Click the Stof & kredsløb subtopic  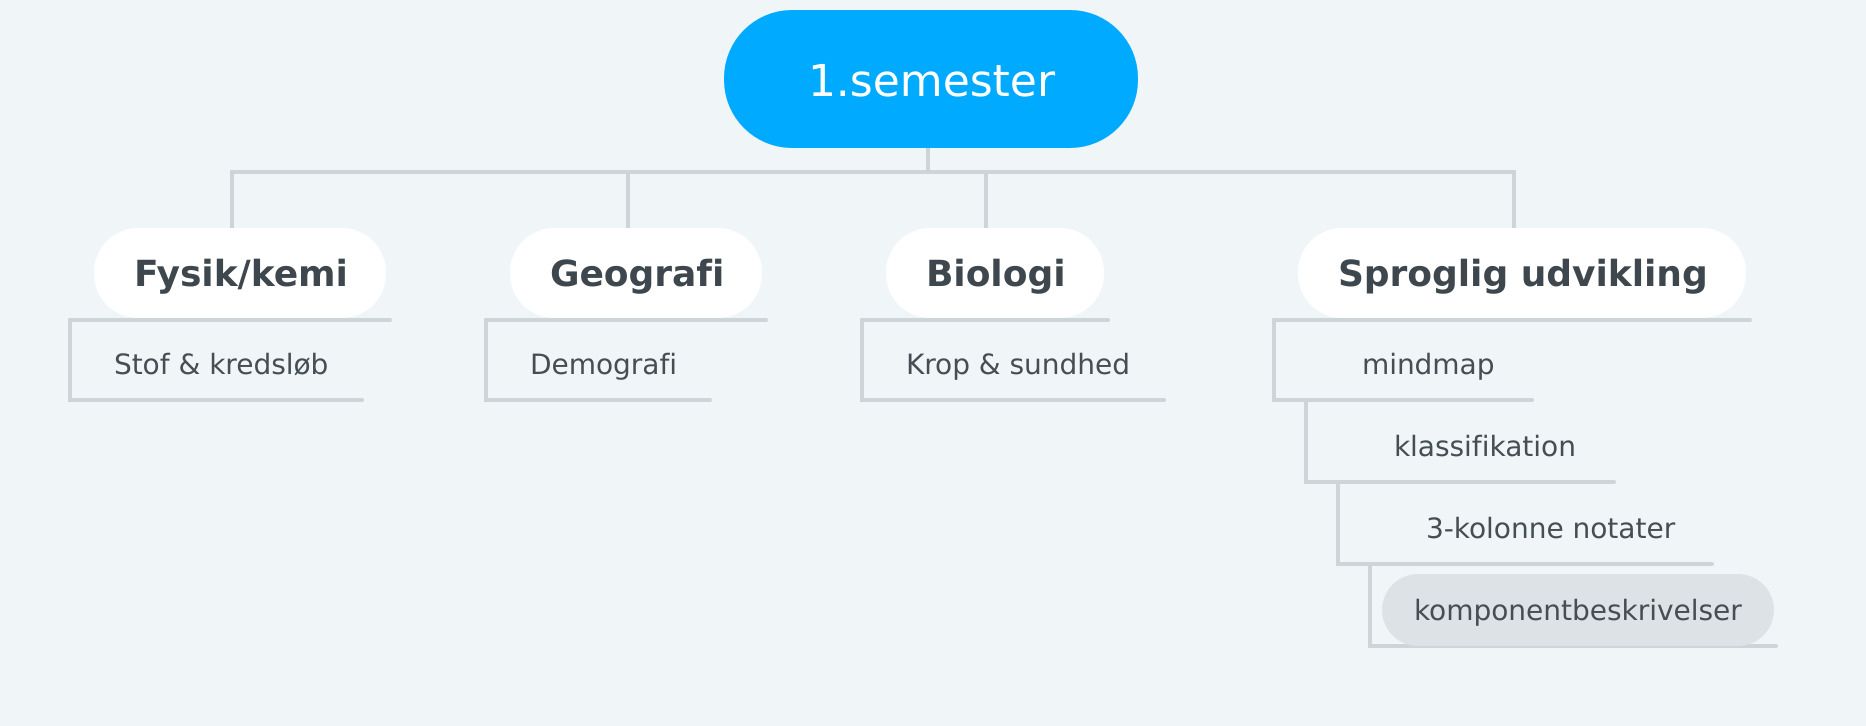(x=221, y=364)
